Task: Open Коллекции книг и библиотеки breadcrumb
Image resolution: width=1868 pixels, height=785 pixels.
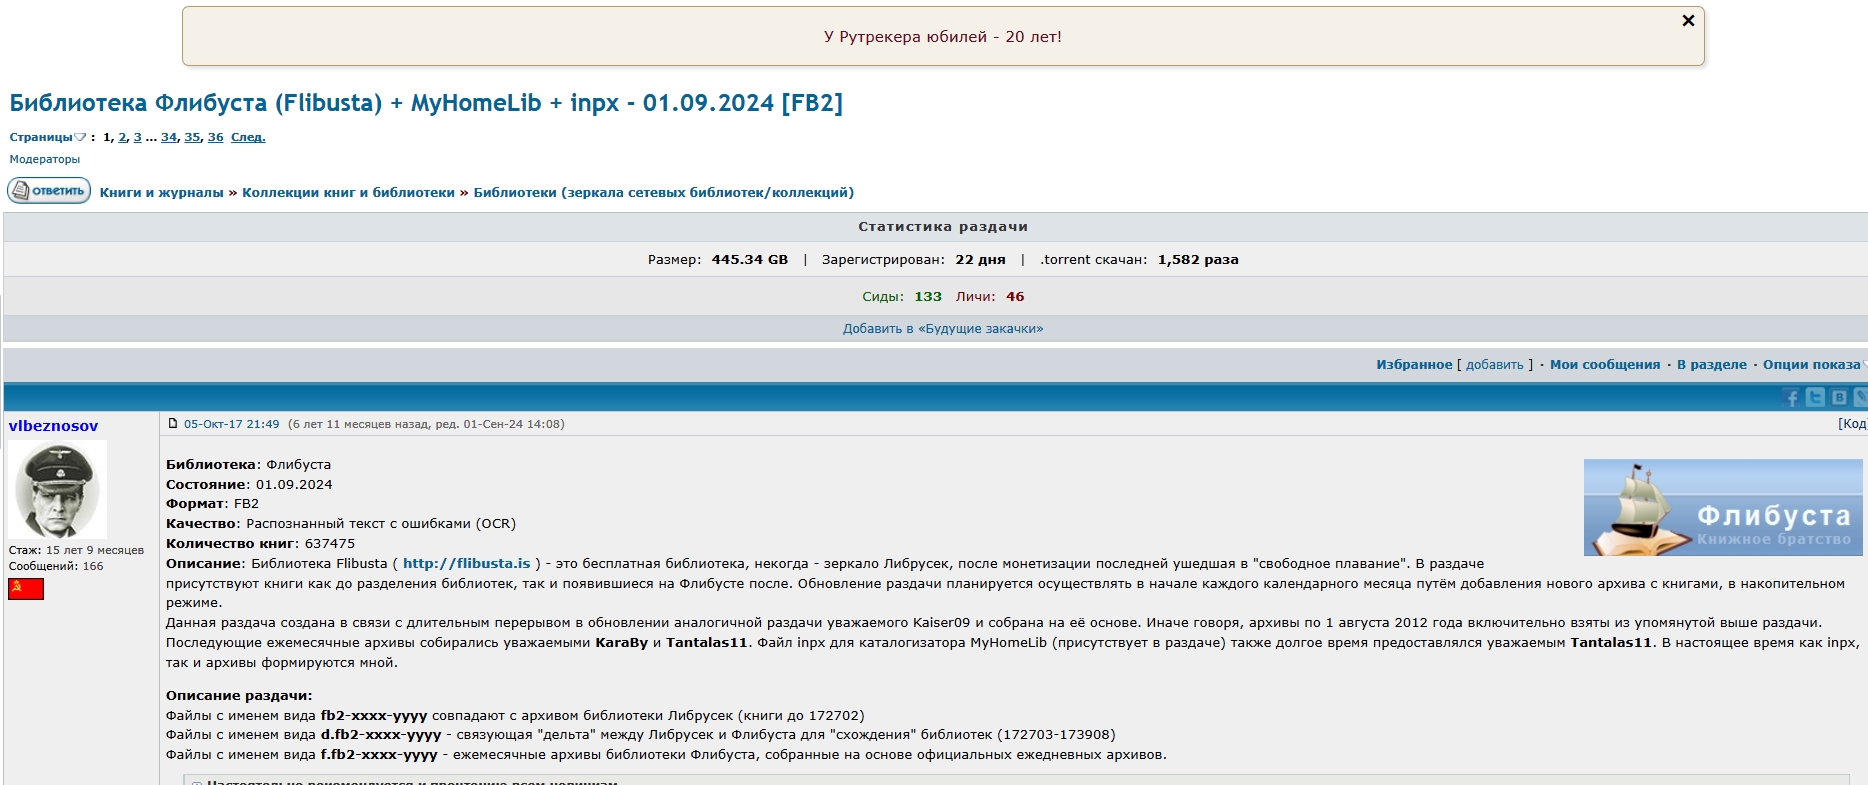Action: click(x=348, y=192)
